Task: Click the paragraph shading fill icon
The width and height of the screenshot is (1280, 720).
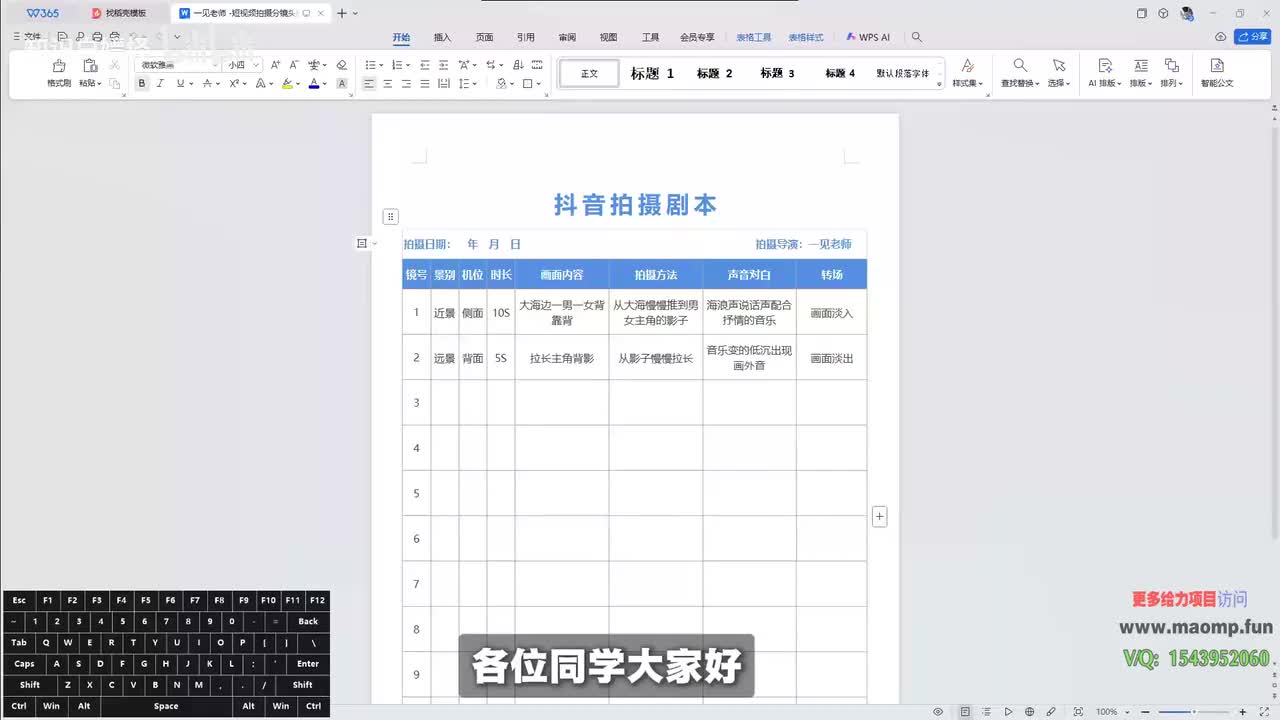Action: 500,84
